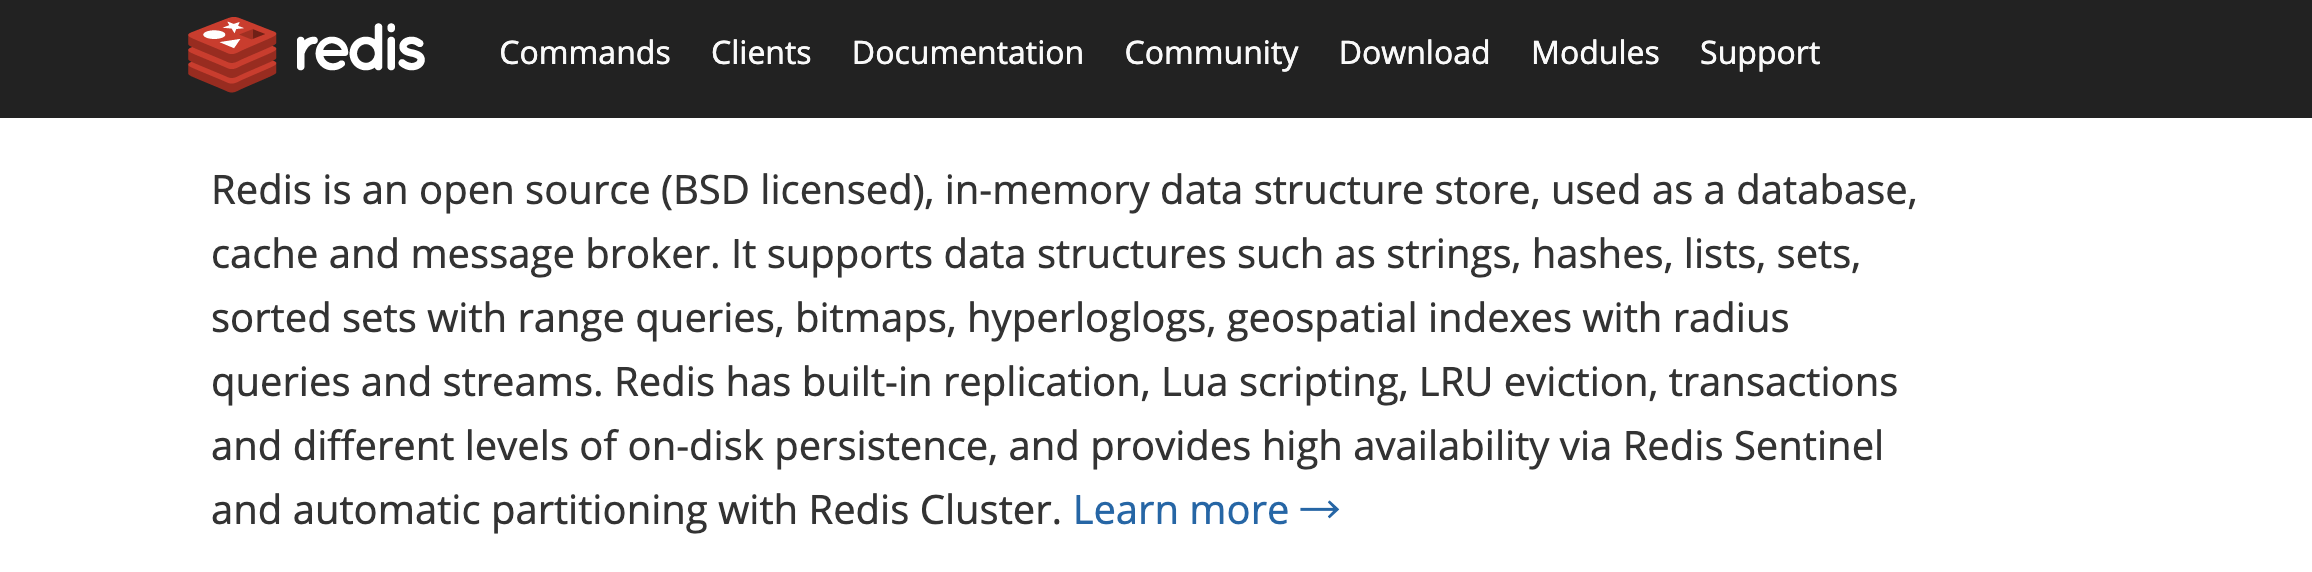Click the words "Redis Cluster"
The width and height of the screenshot is (2312, 572).
[x=934, y=510]
